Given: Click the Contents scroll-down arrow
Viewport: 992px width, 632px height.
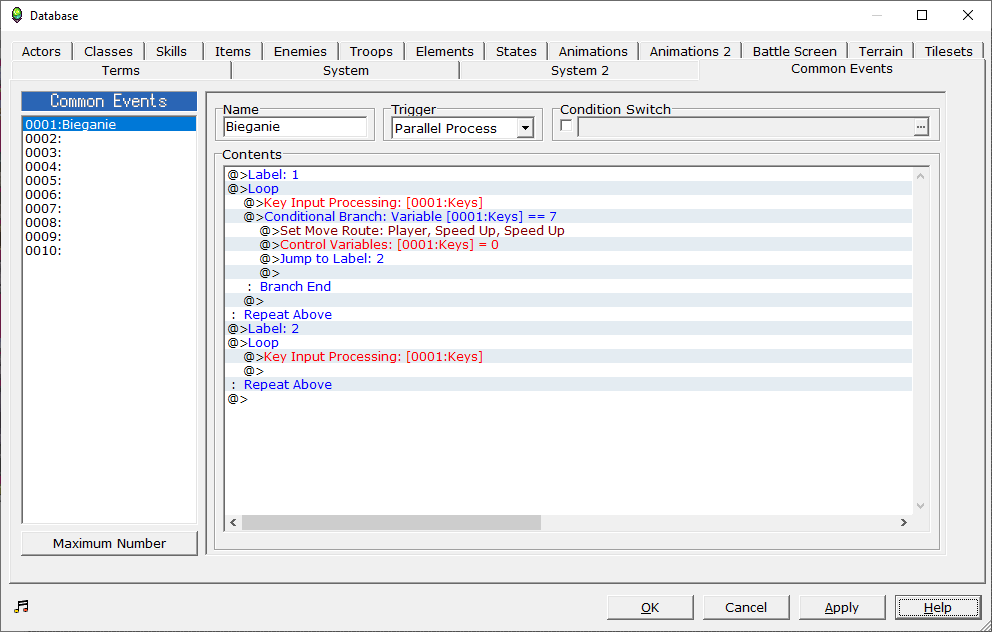Looking at the screenshot, I should [x=921, y=506].
